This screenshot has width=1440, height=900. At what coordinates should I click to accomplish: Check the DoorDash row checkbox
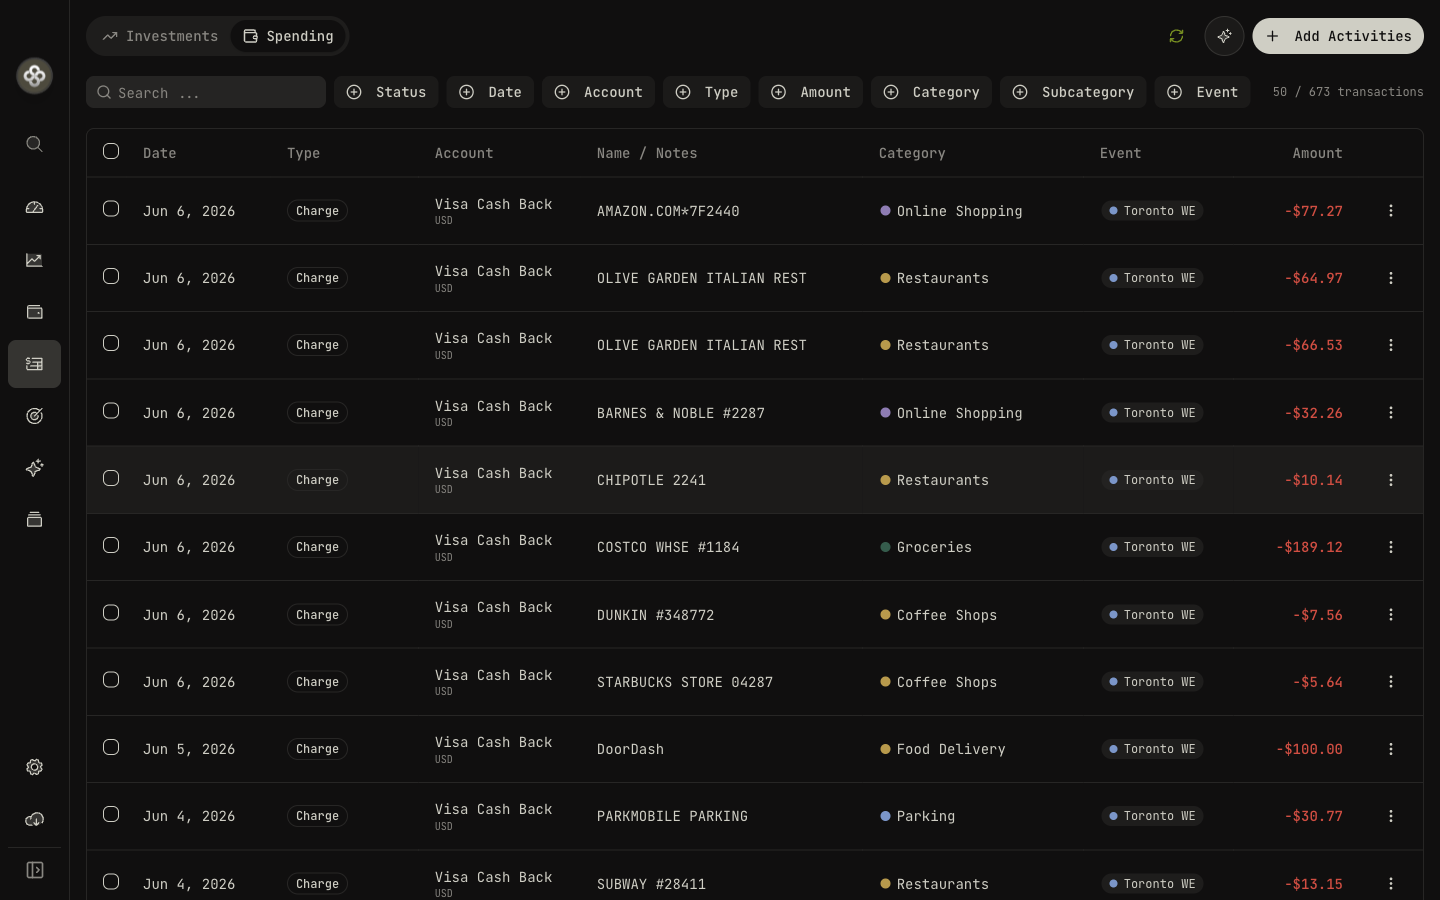pyautogui.click(x=111, y=747)
